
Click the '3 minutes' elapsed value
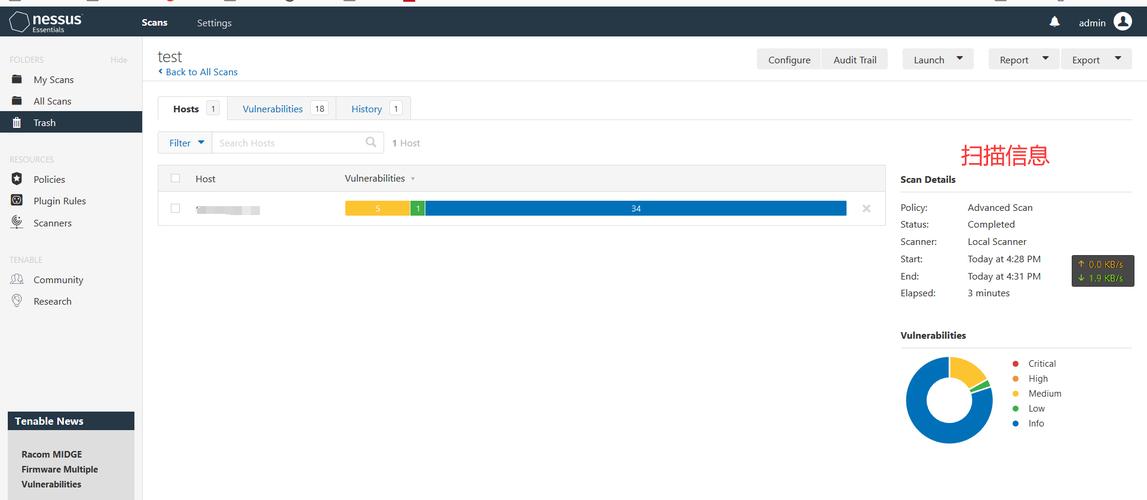(988, 293)
